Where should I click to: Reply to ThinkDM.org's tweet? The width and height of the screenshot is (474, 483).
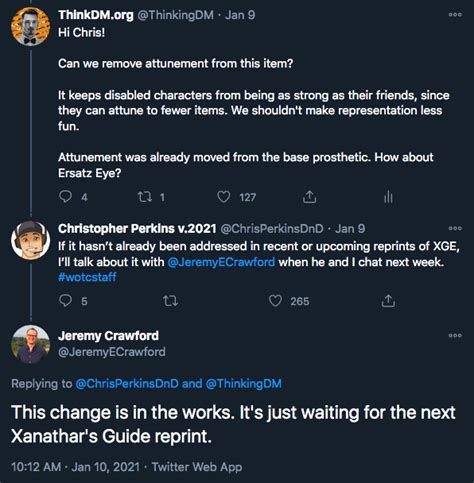(x=65, y=197)
